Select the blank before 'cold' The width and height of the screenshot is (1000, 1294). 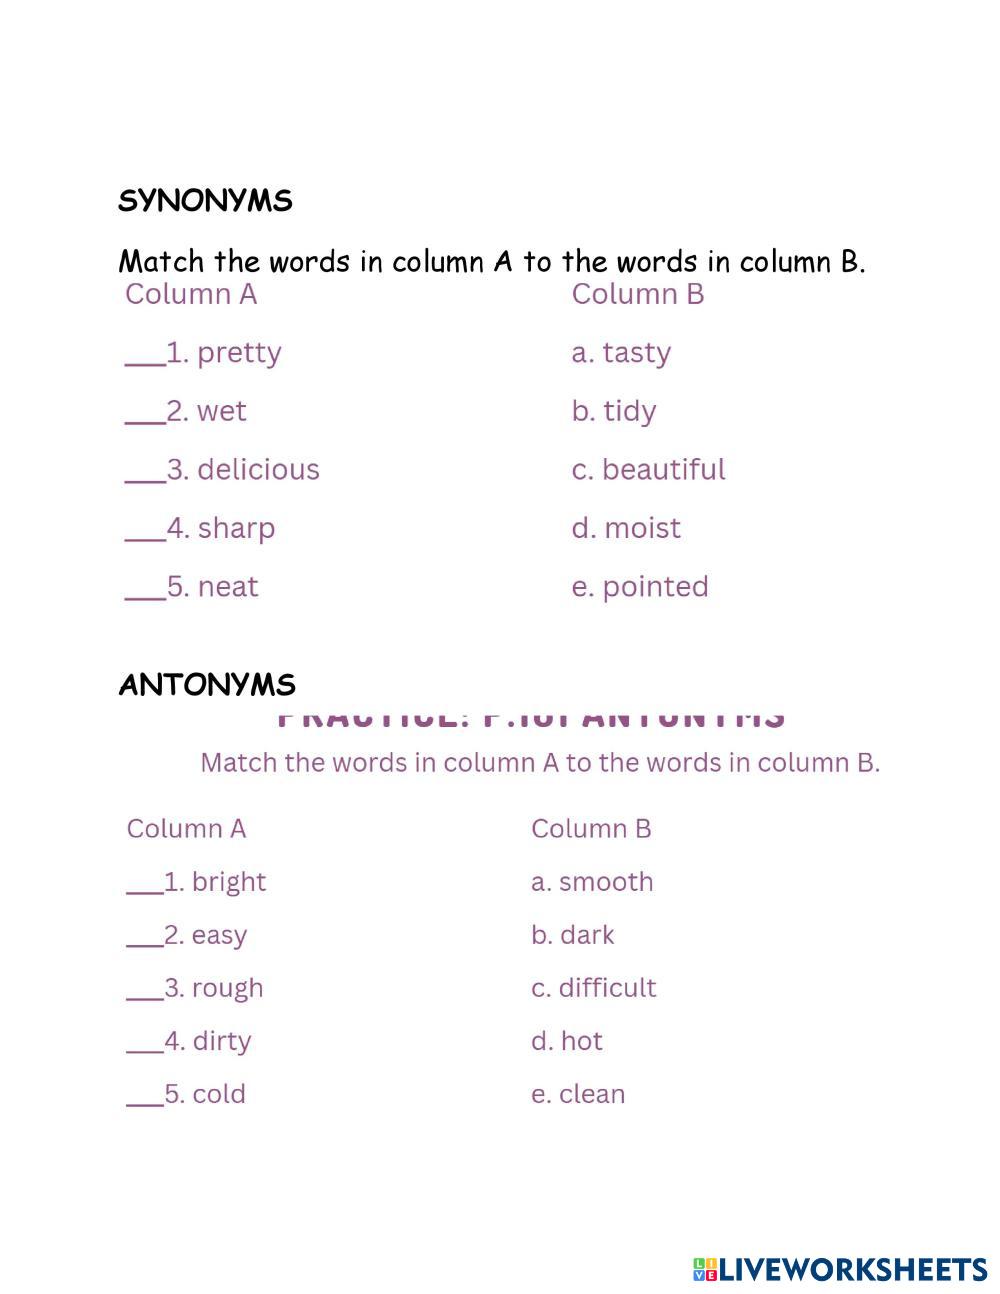coord(145,1095)
